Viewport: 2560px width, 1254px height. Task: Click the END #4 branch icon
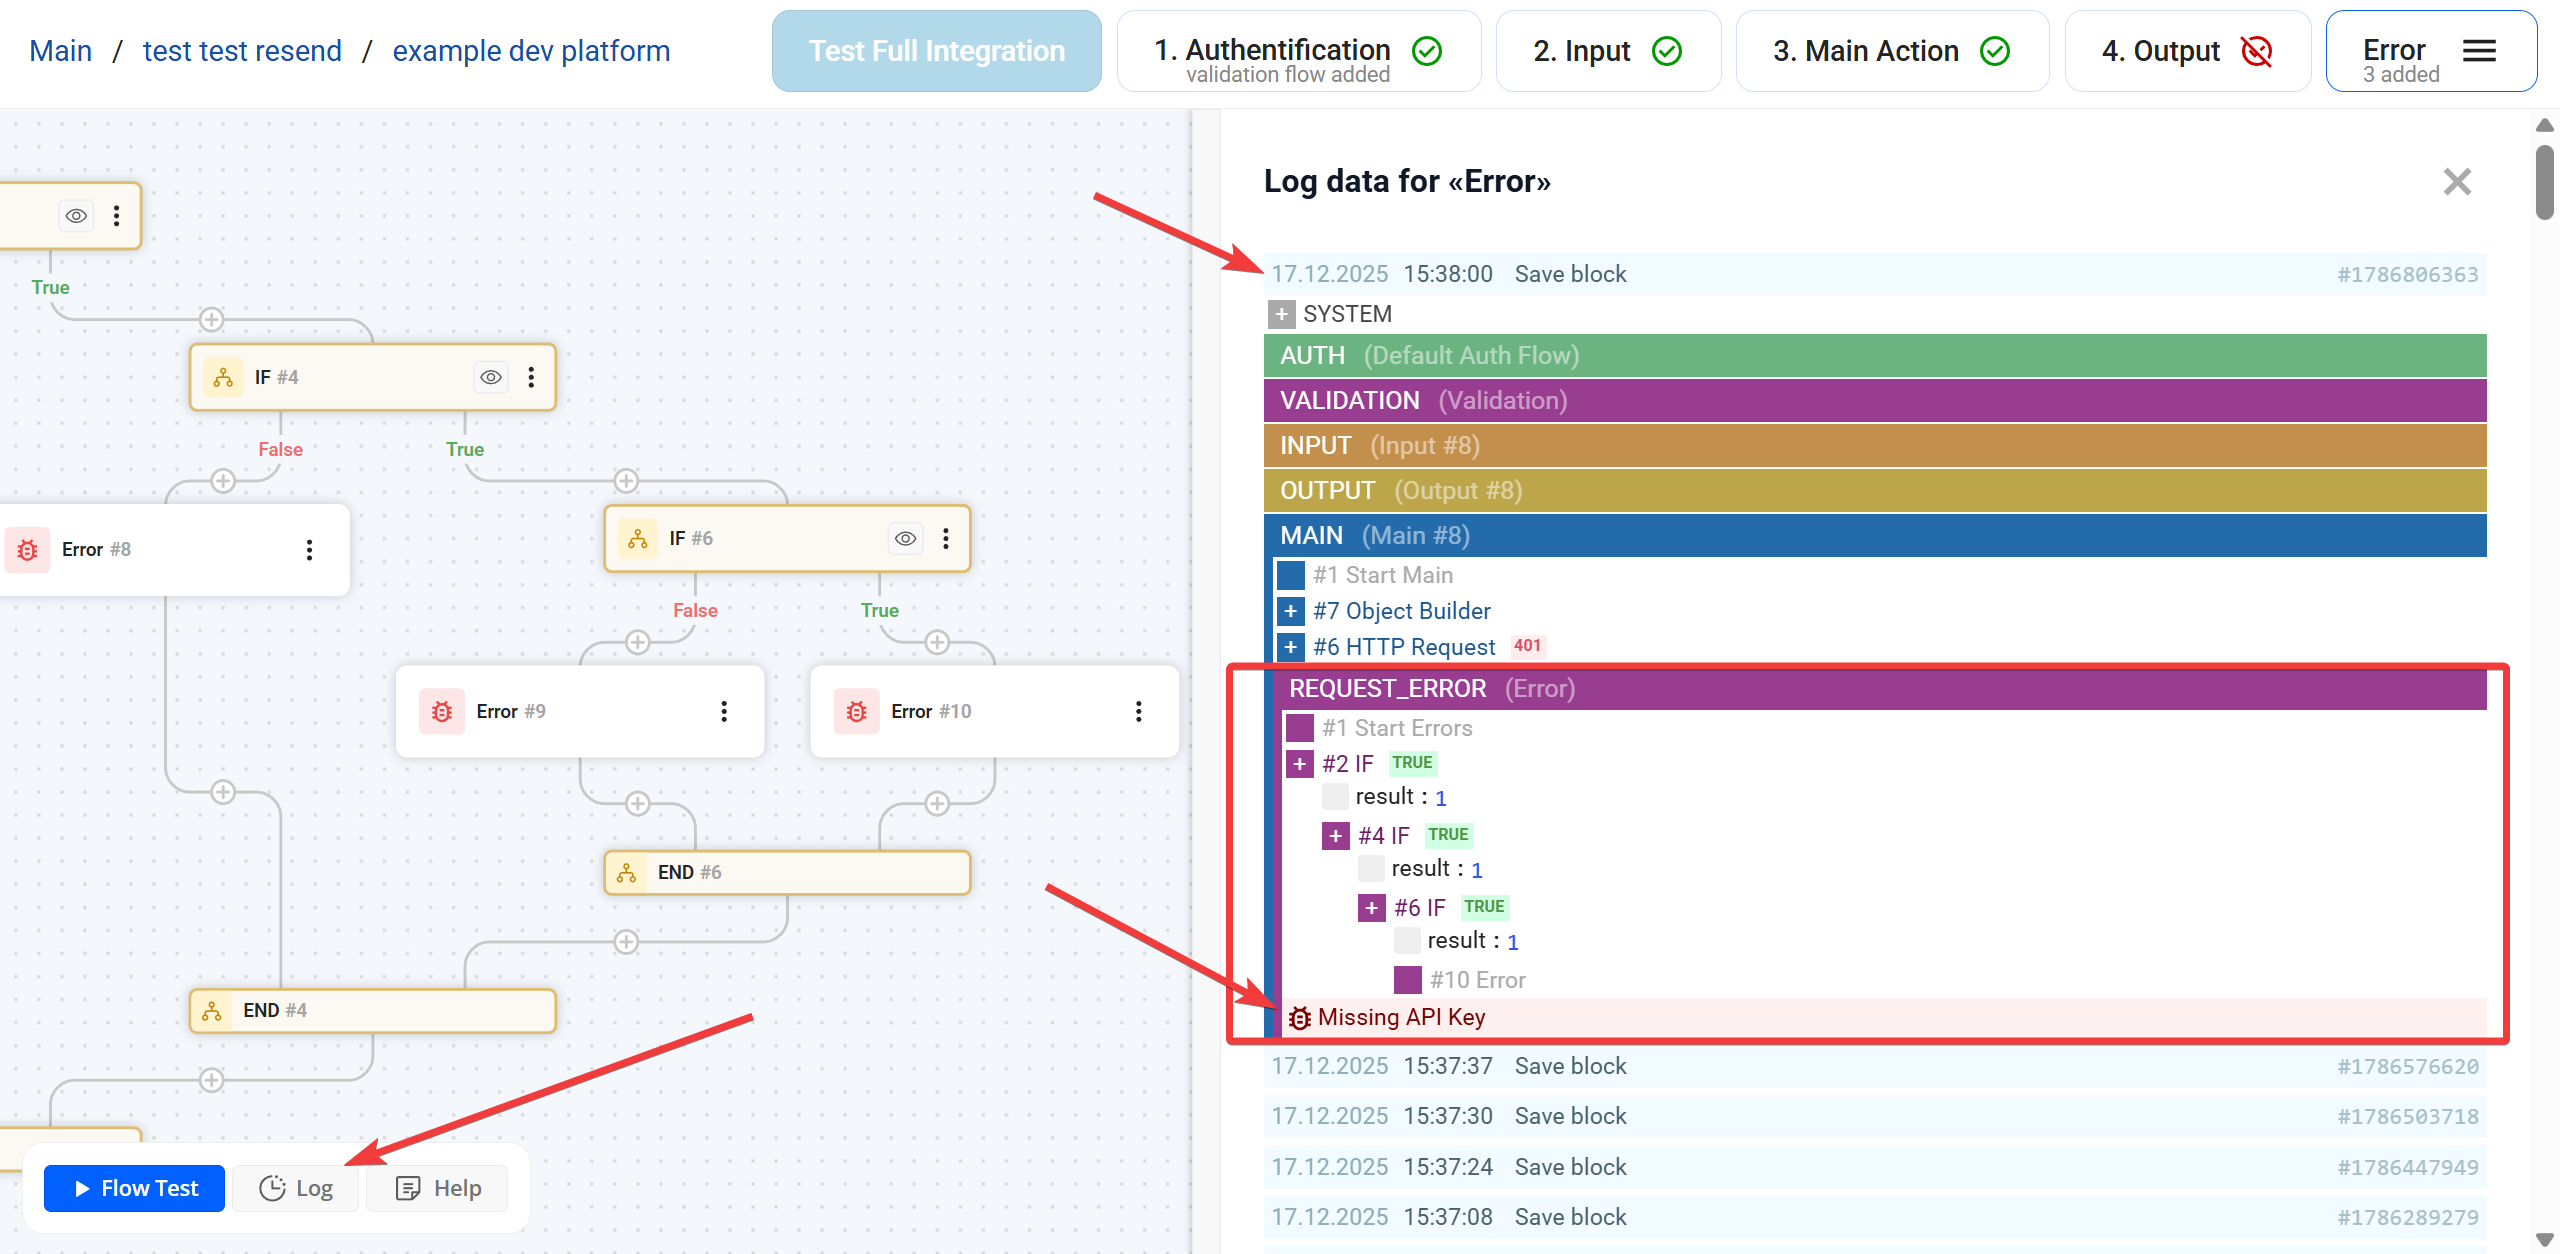point(212,1011)
